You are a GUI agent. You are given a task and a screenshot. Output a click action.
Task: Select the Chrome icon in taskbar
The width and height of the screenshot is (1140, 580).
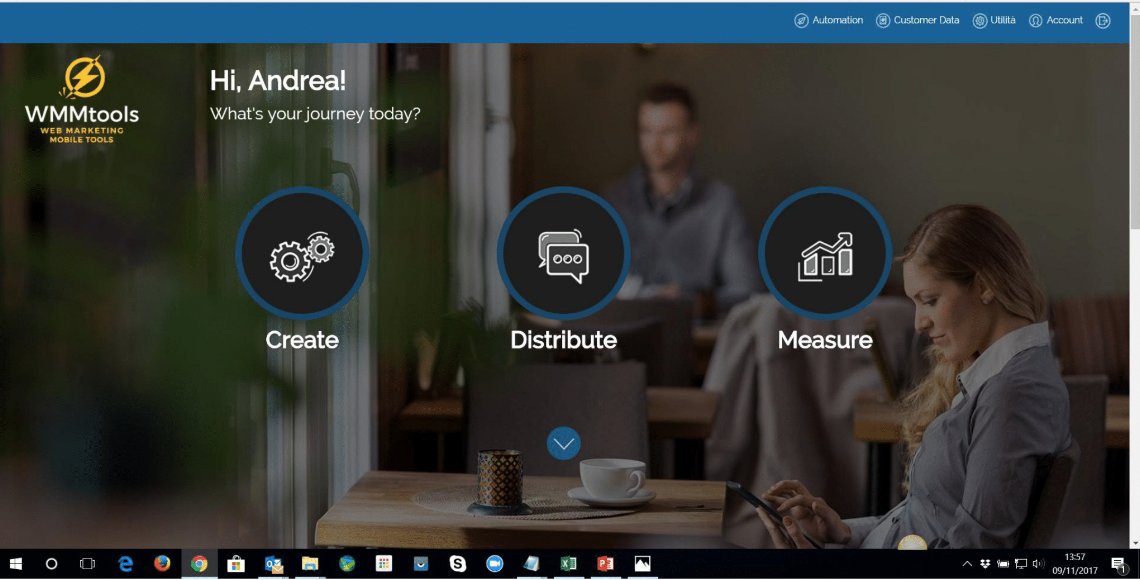(x=199, y=564)
